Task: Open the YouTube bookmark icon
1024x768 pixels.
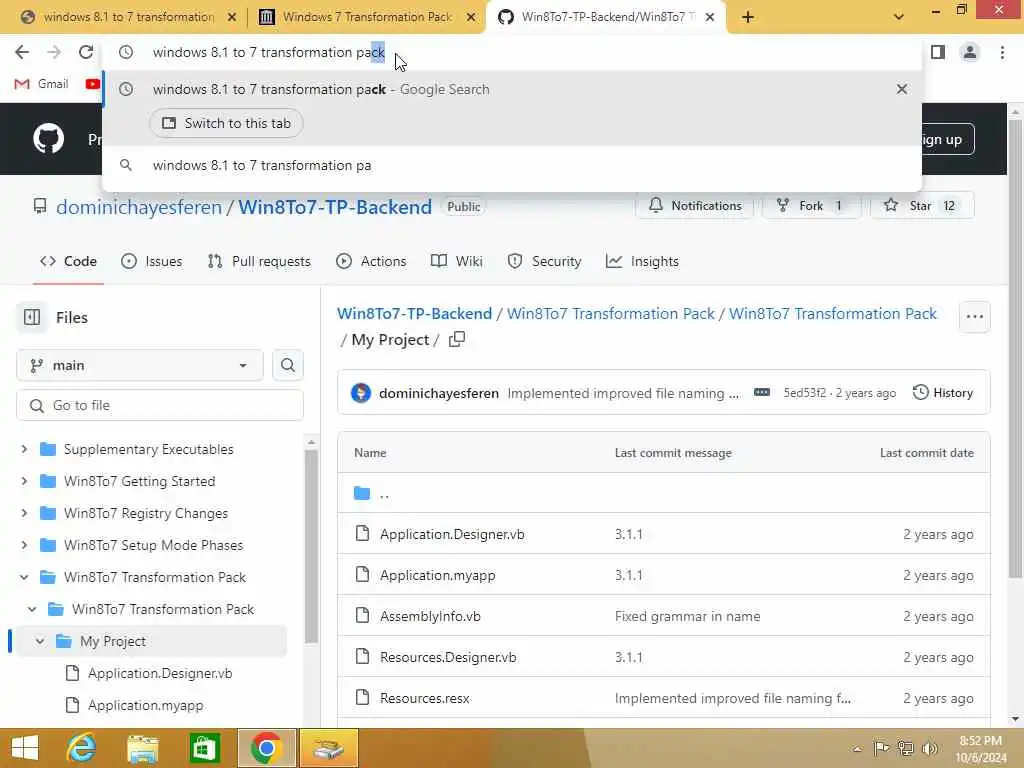Action: click(x=93, y=84)
